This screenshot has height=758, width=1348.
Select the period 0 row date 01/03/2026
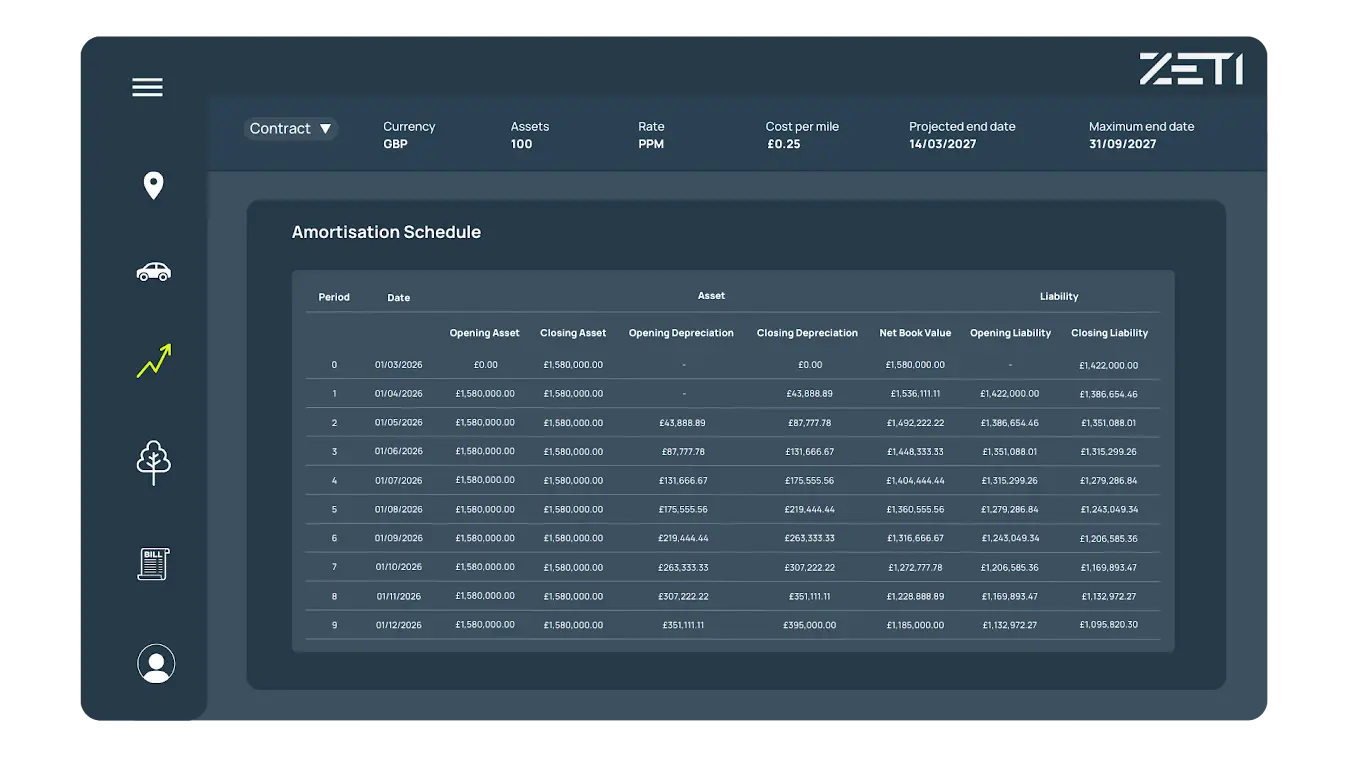coord(398,365)
